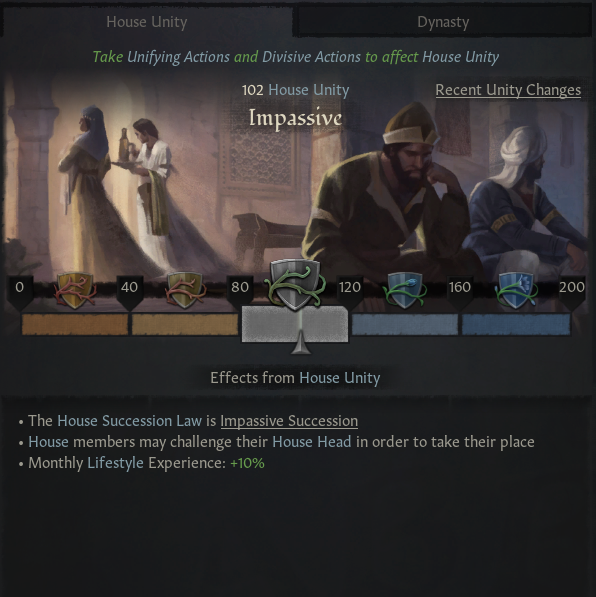This screenshot has width=596, height=597.
Task: Open the Impassive Succession link
Action: (289, 421)
